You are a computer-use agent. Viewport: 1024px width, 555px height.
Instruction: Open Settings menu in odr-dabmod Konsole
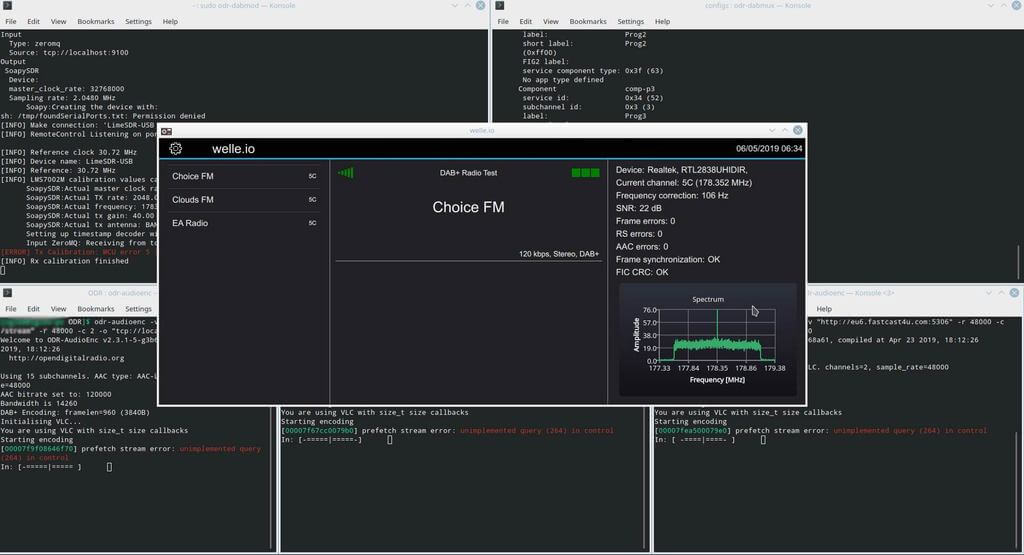click(138, 21)
